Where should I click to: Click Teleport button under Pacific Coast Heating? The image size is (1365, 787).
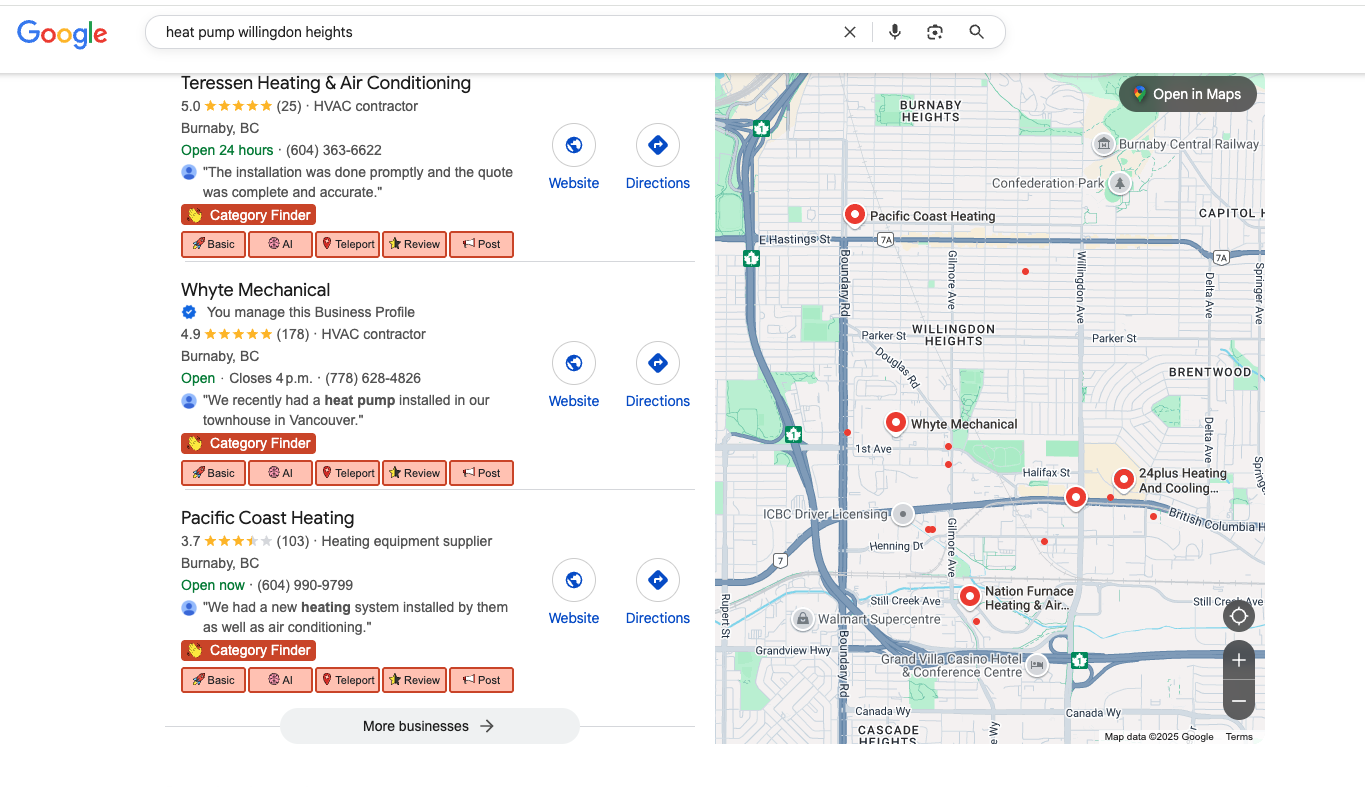[x=347, y=680]
